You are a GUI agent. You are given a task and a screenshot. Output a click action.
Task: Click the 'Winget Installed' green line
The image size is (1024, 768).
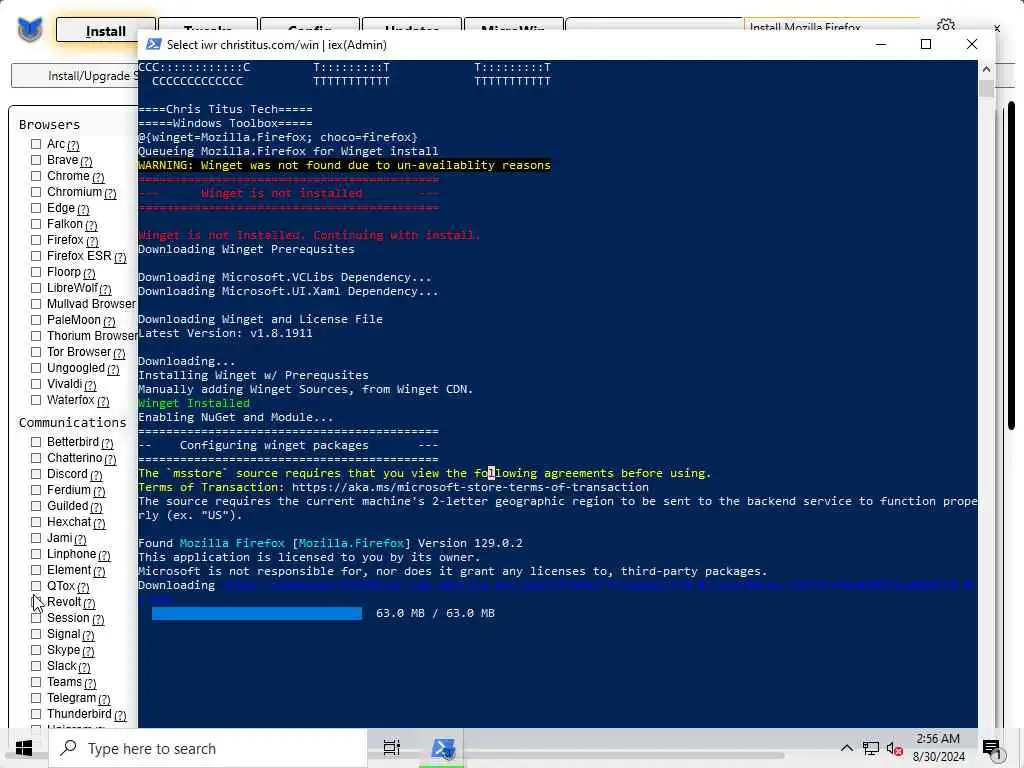(x=194, y=403)
